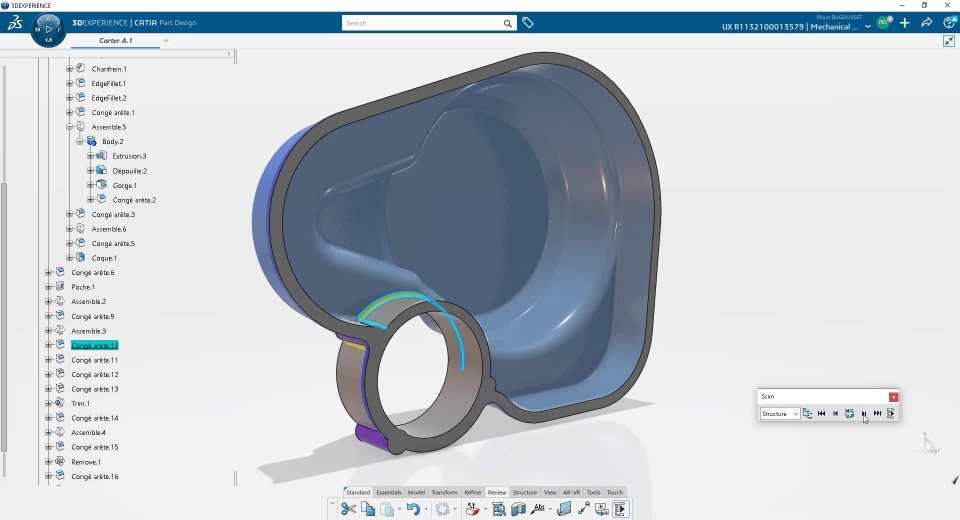Expand the Remove.1 node
The height and width of the screenshot is (520, 960).
tap(48, 462)
